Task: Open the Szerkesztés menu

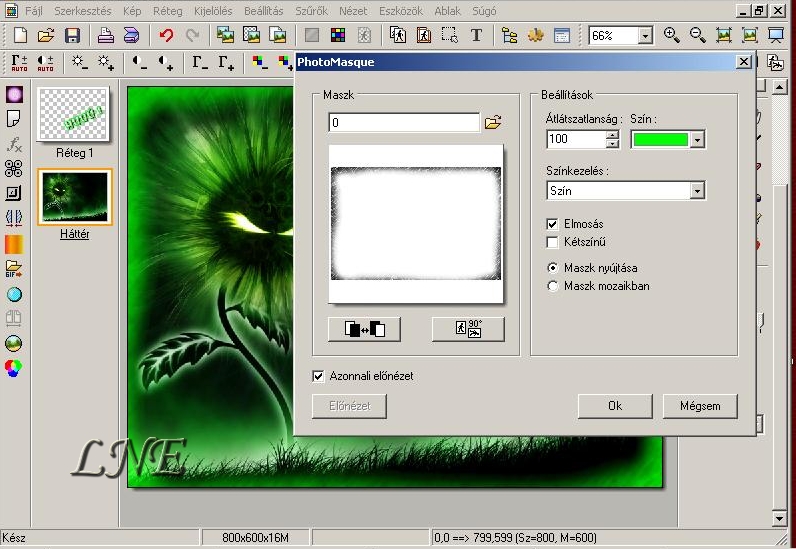Action: (83, 11)
